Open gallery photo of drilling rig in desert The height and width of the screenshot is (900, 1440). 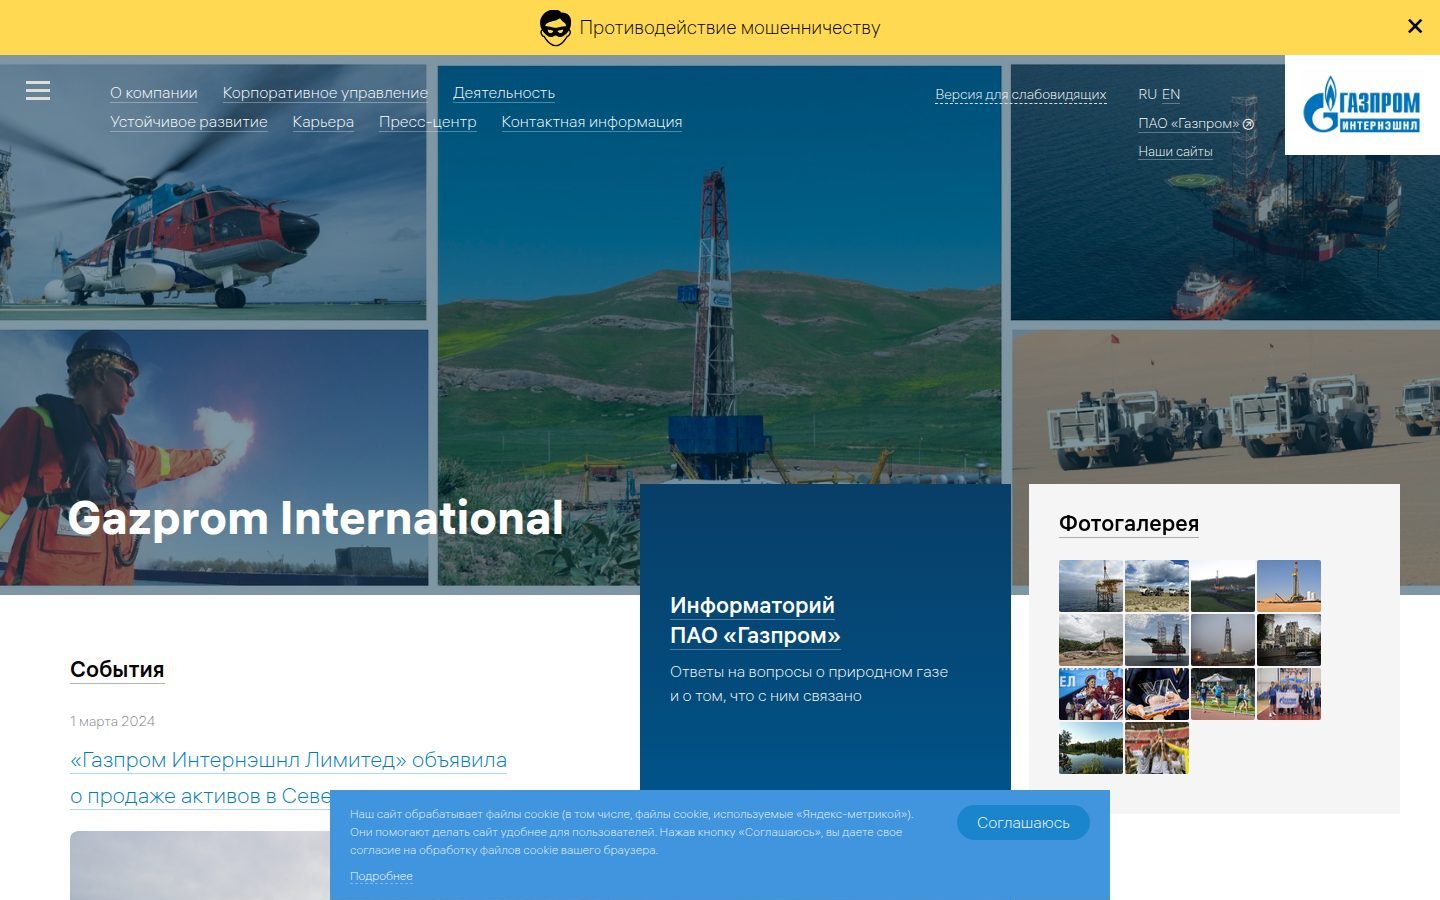coord(1289,586)
